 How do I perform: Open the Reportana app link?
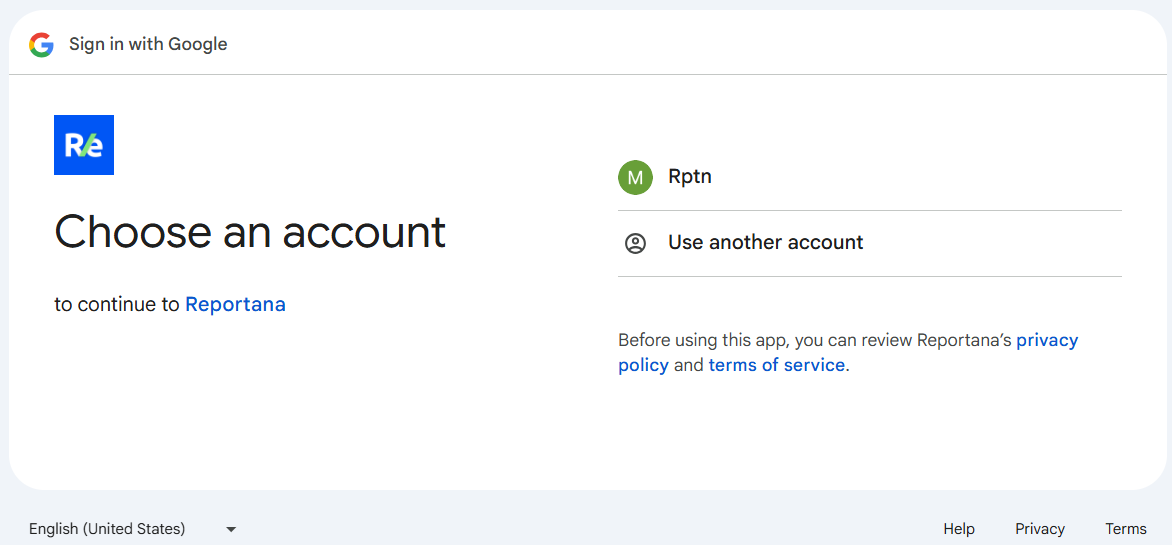235,304
